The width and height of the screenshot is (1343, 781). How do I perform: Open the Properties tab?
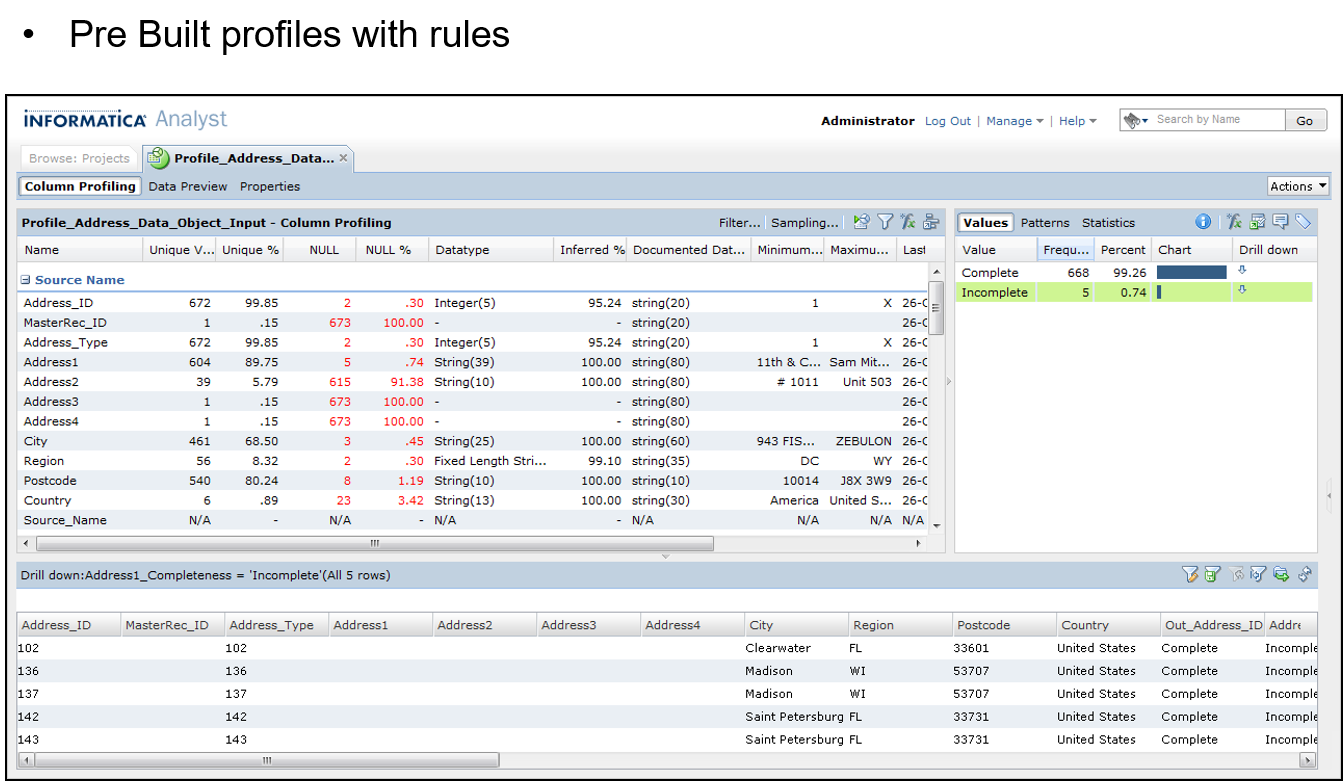pyautogui.click(x=270, y=186)
